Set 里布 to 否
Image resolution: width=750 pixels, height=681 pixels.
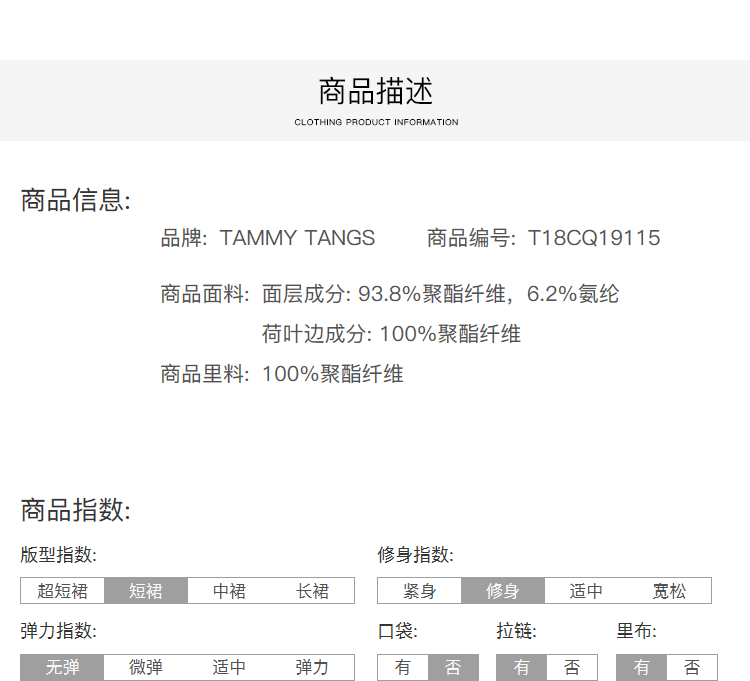point(691,667)
